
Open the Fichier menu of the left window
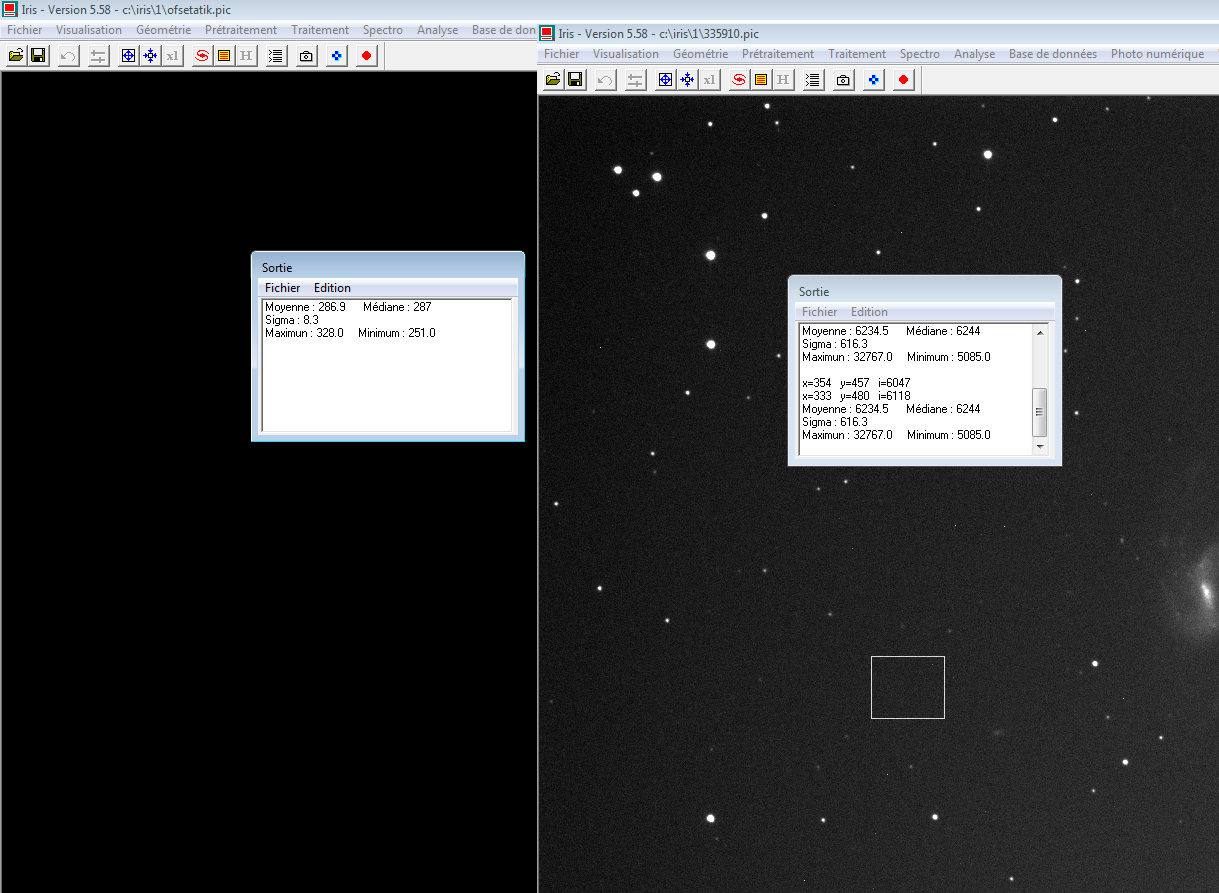click(x=24, y=30)
